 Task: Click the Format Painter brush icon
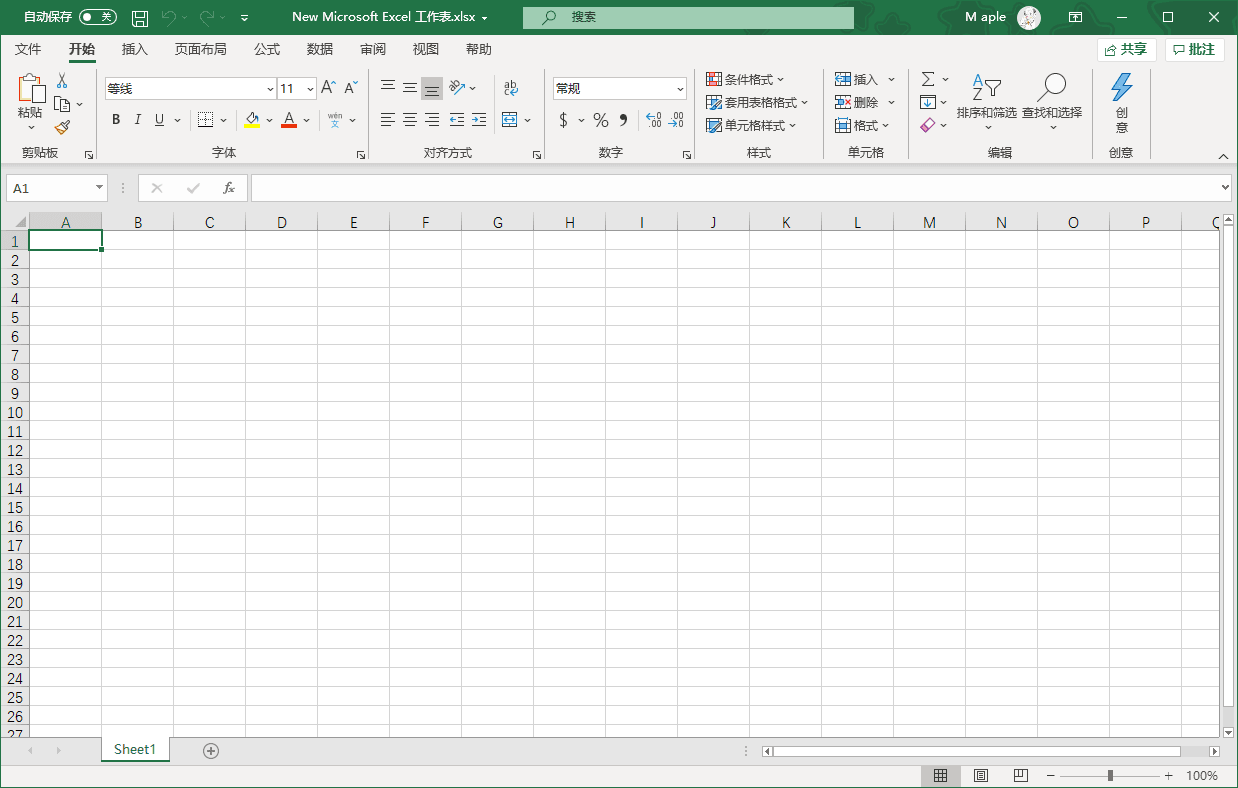(x=62, y=128)
